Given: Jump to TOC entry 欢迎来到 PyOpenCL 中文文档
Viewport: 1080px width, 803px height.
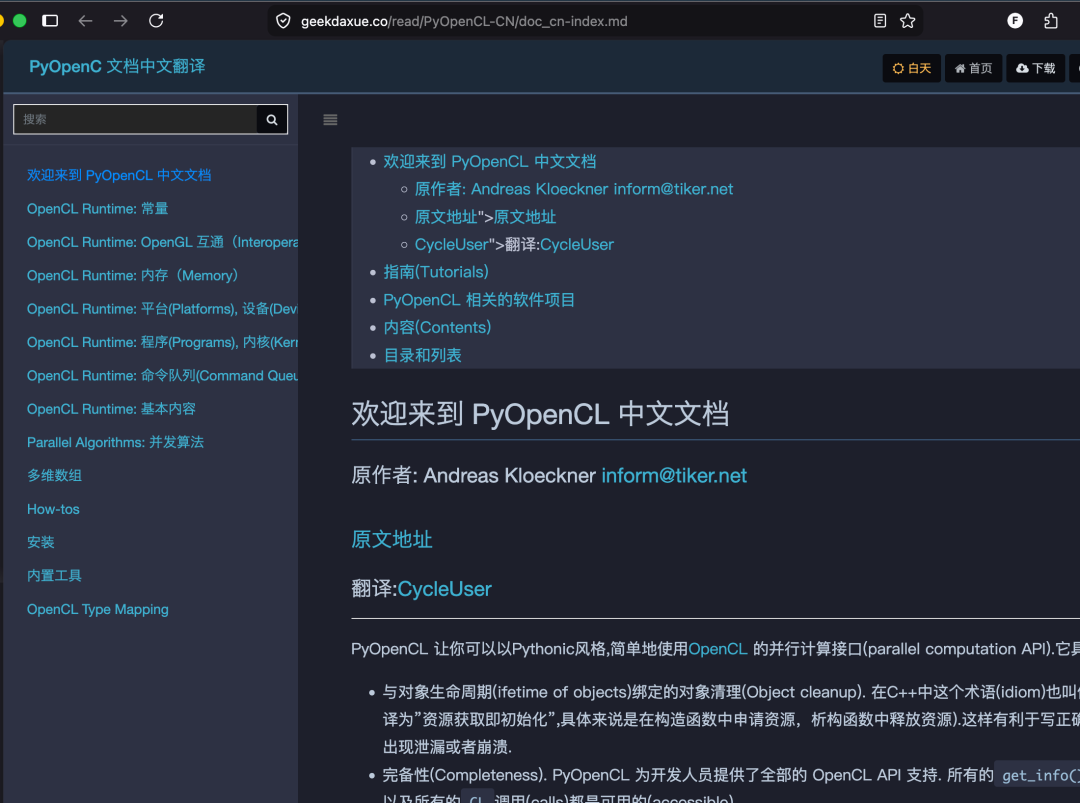Looking at the screenshot, I should [490, 161].
